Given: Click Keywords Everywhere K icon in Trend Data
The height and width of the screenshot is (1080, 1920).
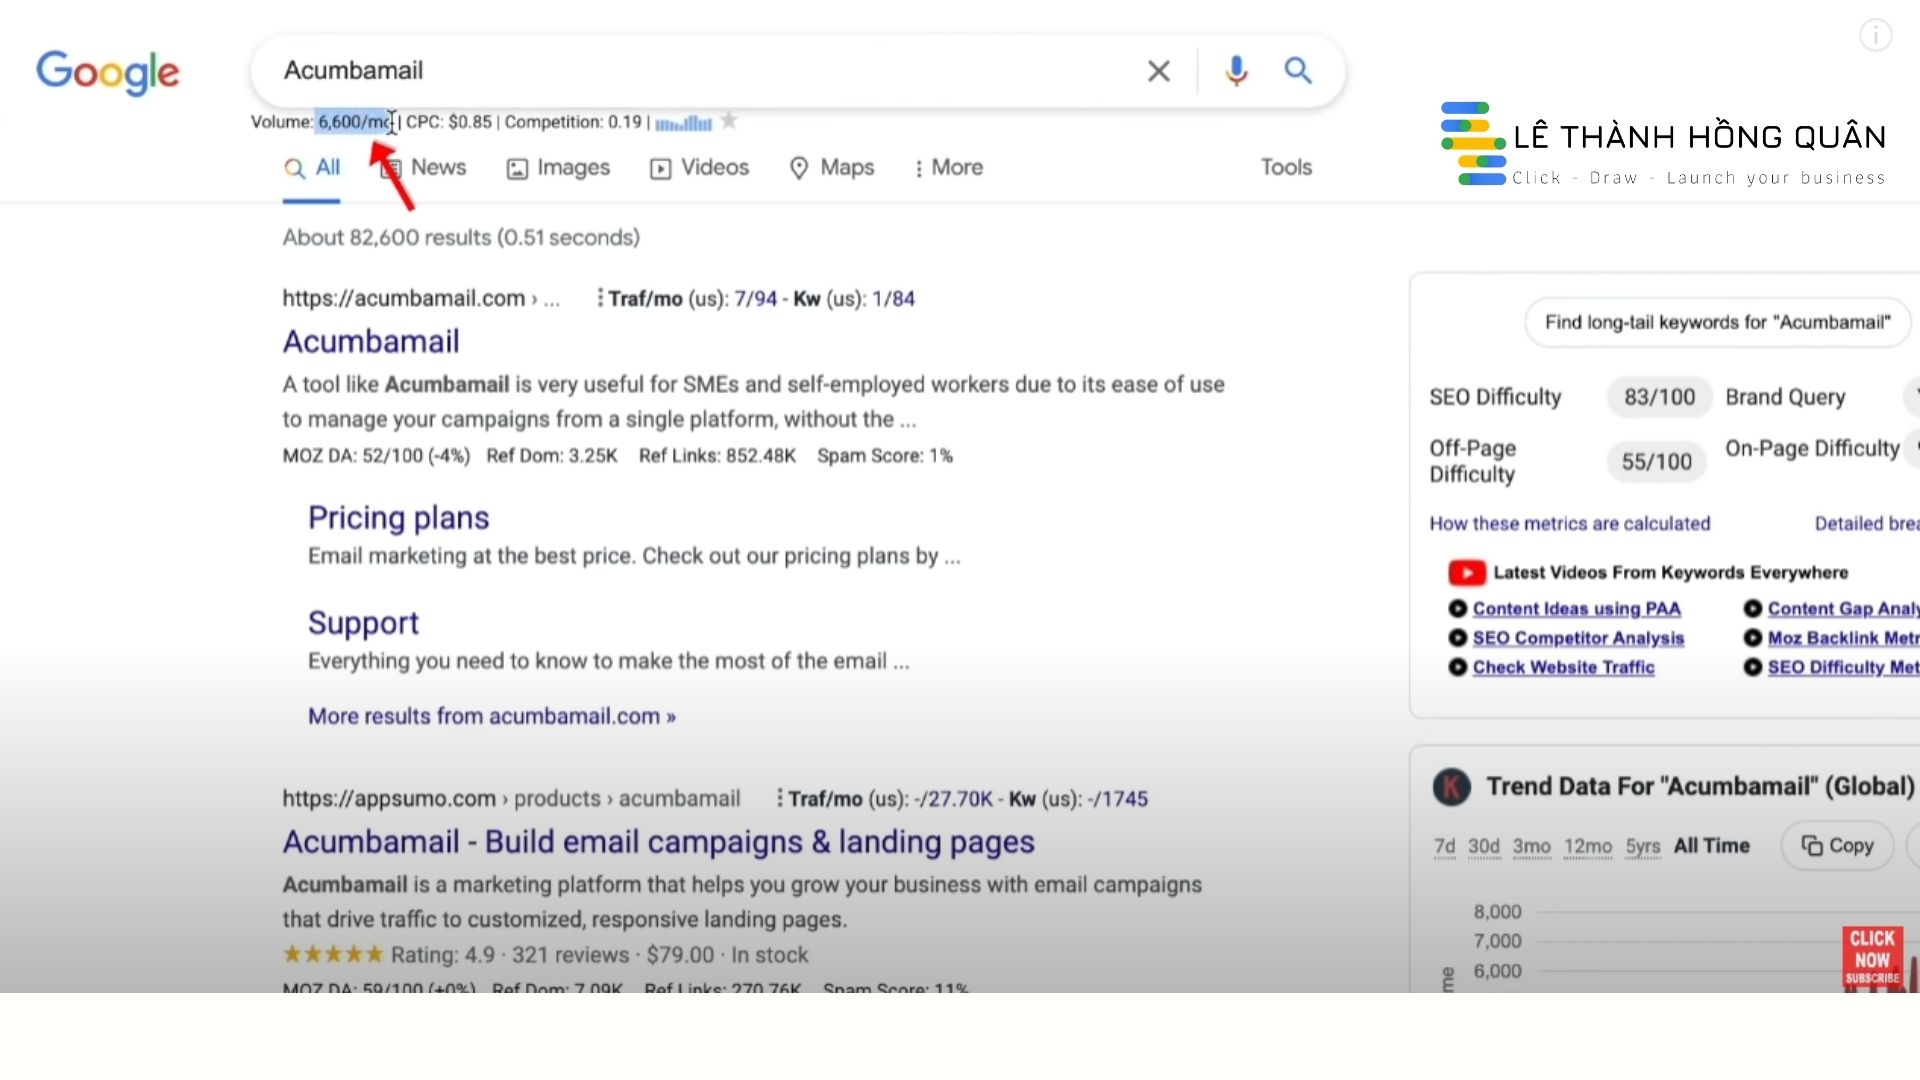Looking at the screenshot, I should point(1451,787).
